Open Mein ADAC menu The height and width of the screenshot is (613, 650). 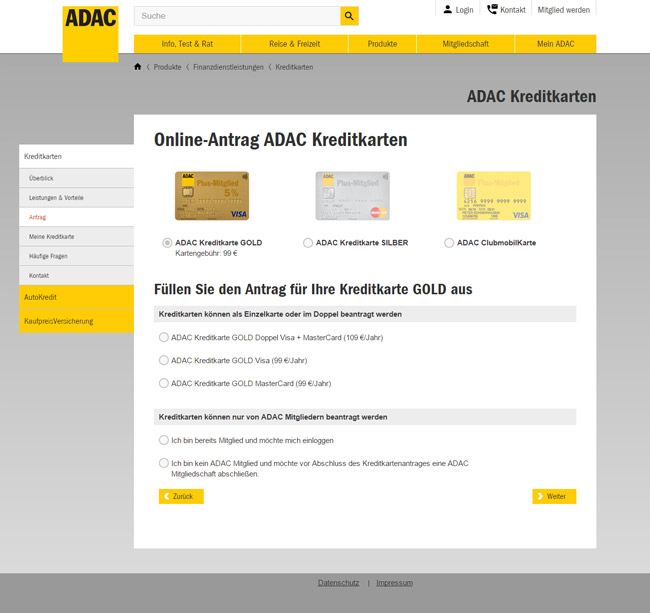click(x=555, y=44)
